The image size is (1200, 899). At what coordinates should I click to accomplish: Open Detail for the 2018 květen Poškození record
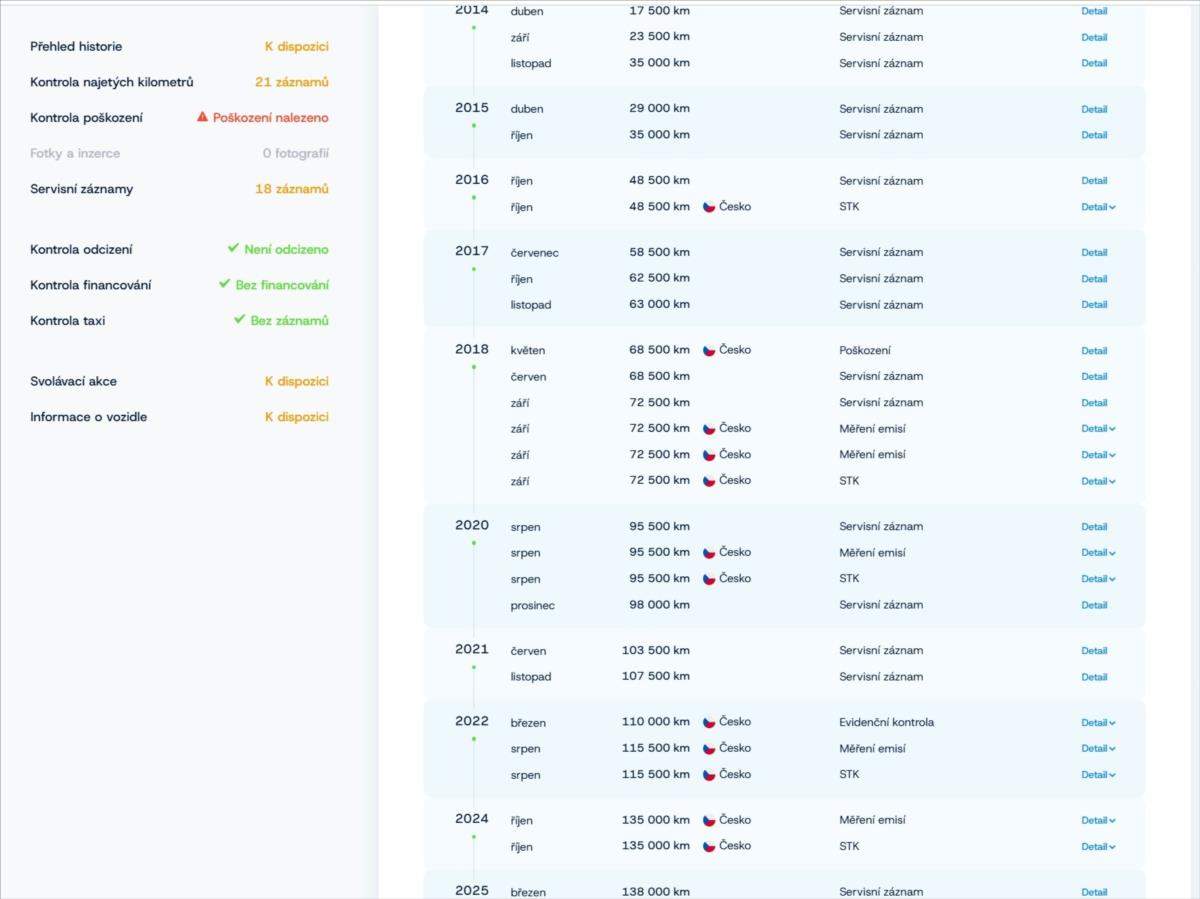tap(1094, 351)
